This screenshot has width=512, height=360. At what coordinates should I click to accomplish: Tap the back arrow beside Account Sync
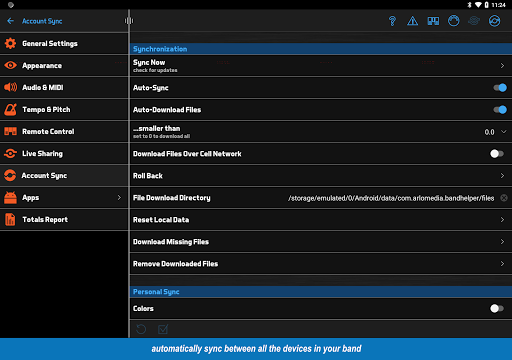pyautogui.click(x=10, y=21)
